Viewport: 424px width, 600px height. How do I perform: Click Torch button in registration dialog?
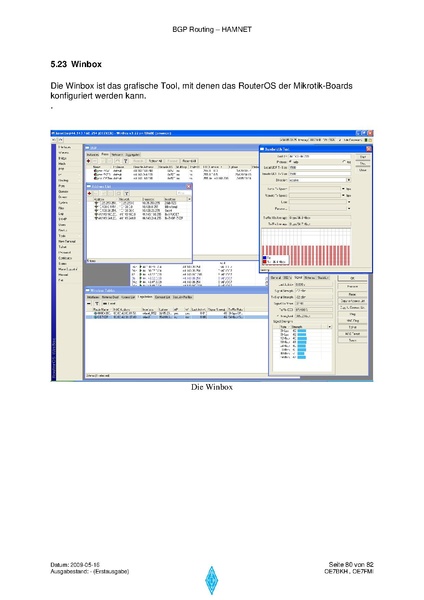point(352,340)
